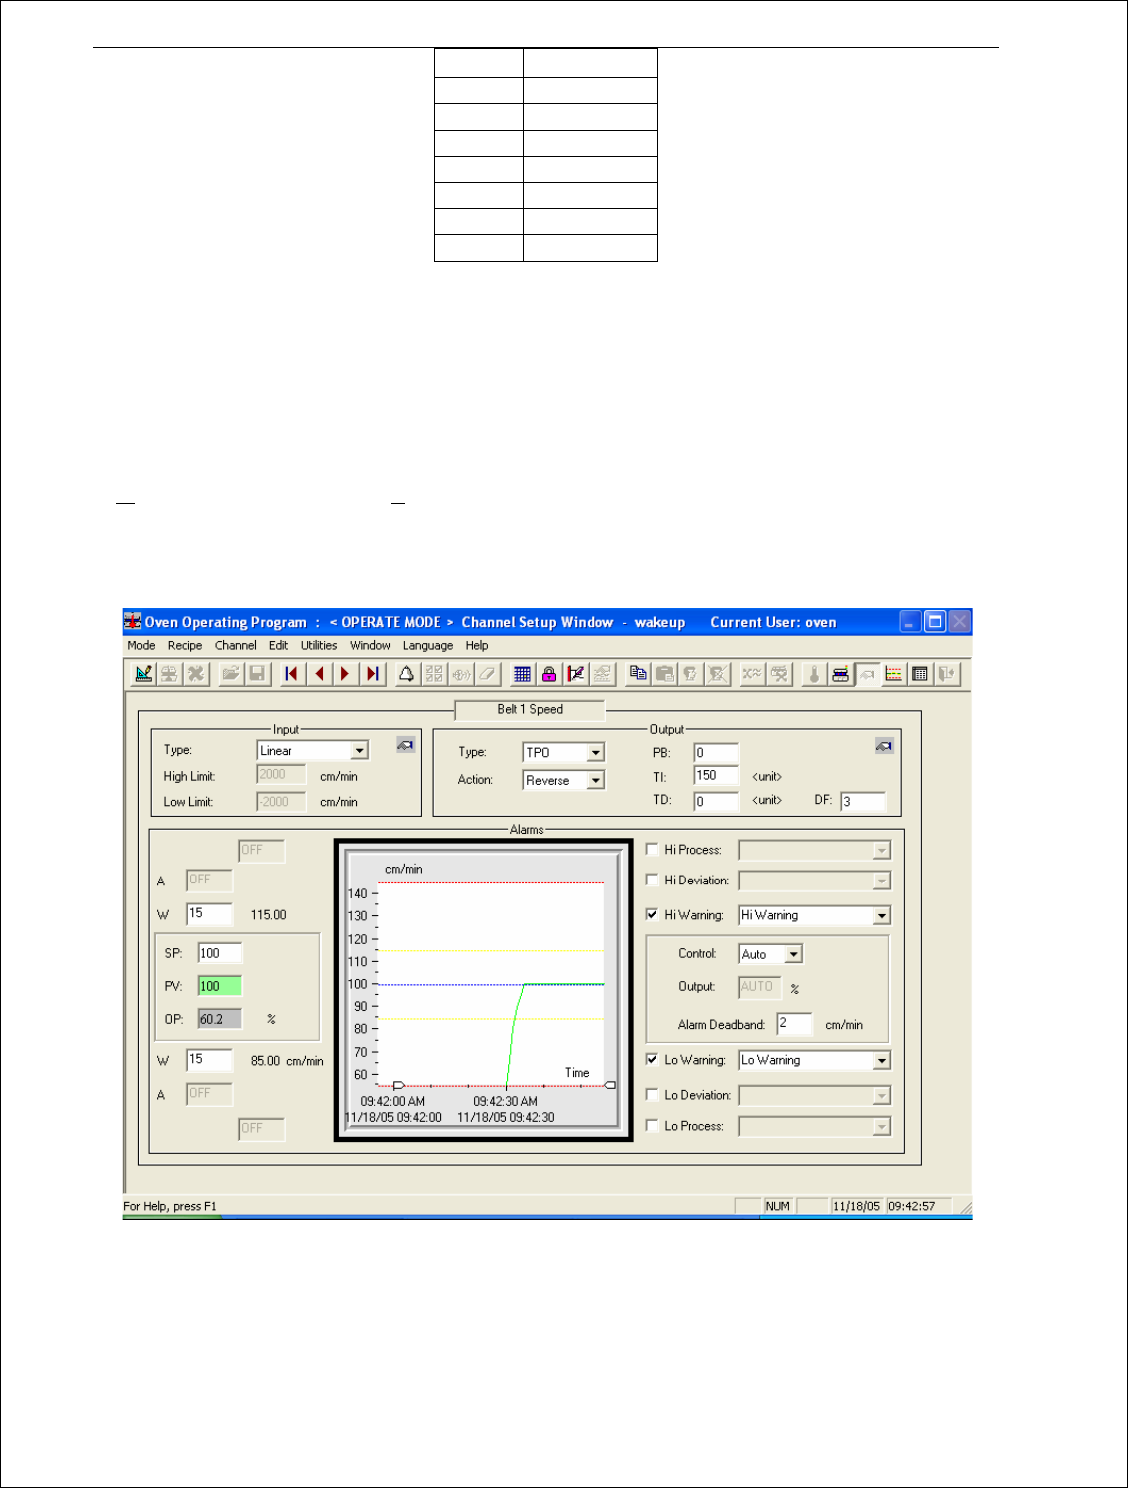
Task: Open the Action Reverse dropdown
Action: (596, 780)
